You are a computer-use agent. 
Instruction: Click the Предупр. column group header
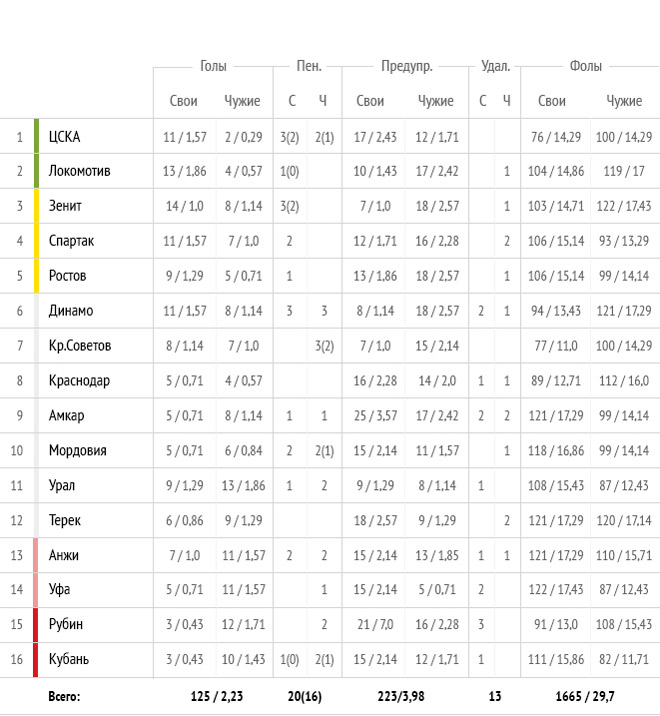pyautogui.click(x=407, y=67)
